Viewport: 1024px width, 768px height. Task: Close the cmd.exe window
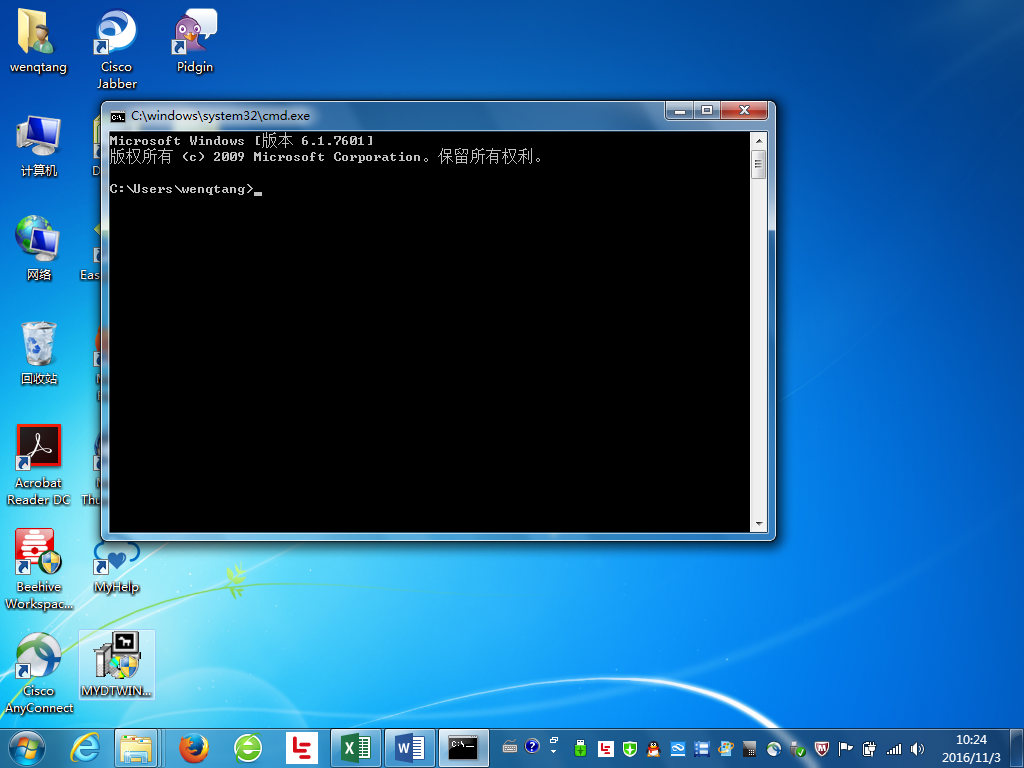coord(744,110)
